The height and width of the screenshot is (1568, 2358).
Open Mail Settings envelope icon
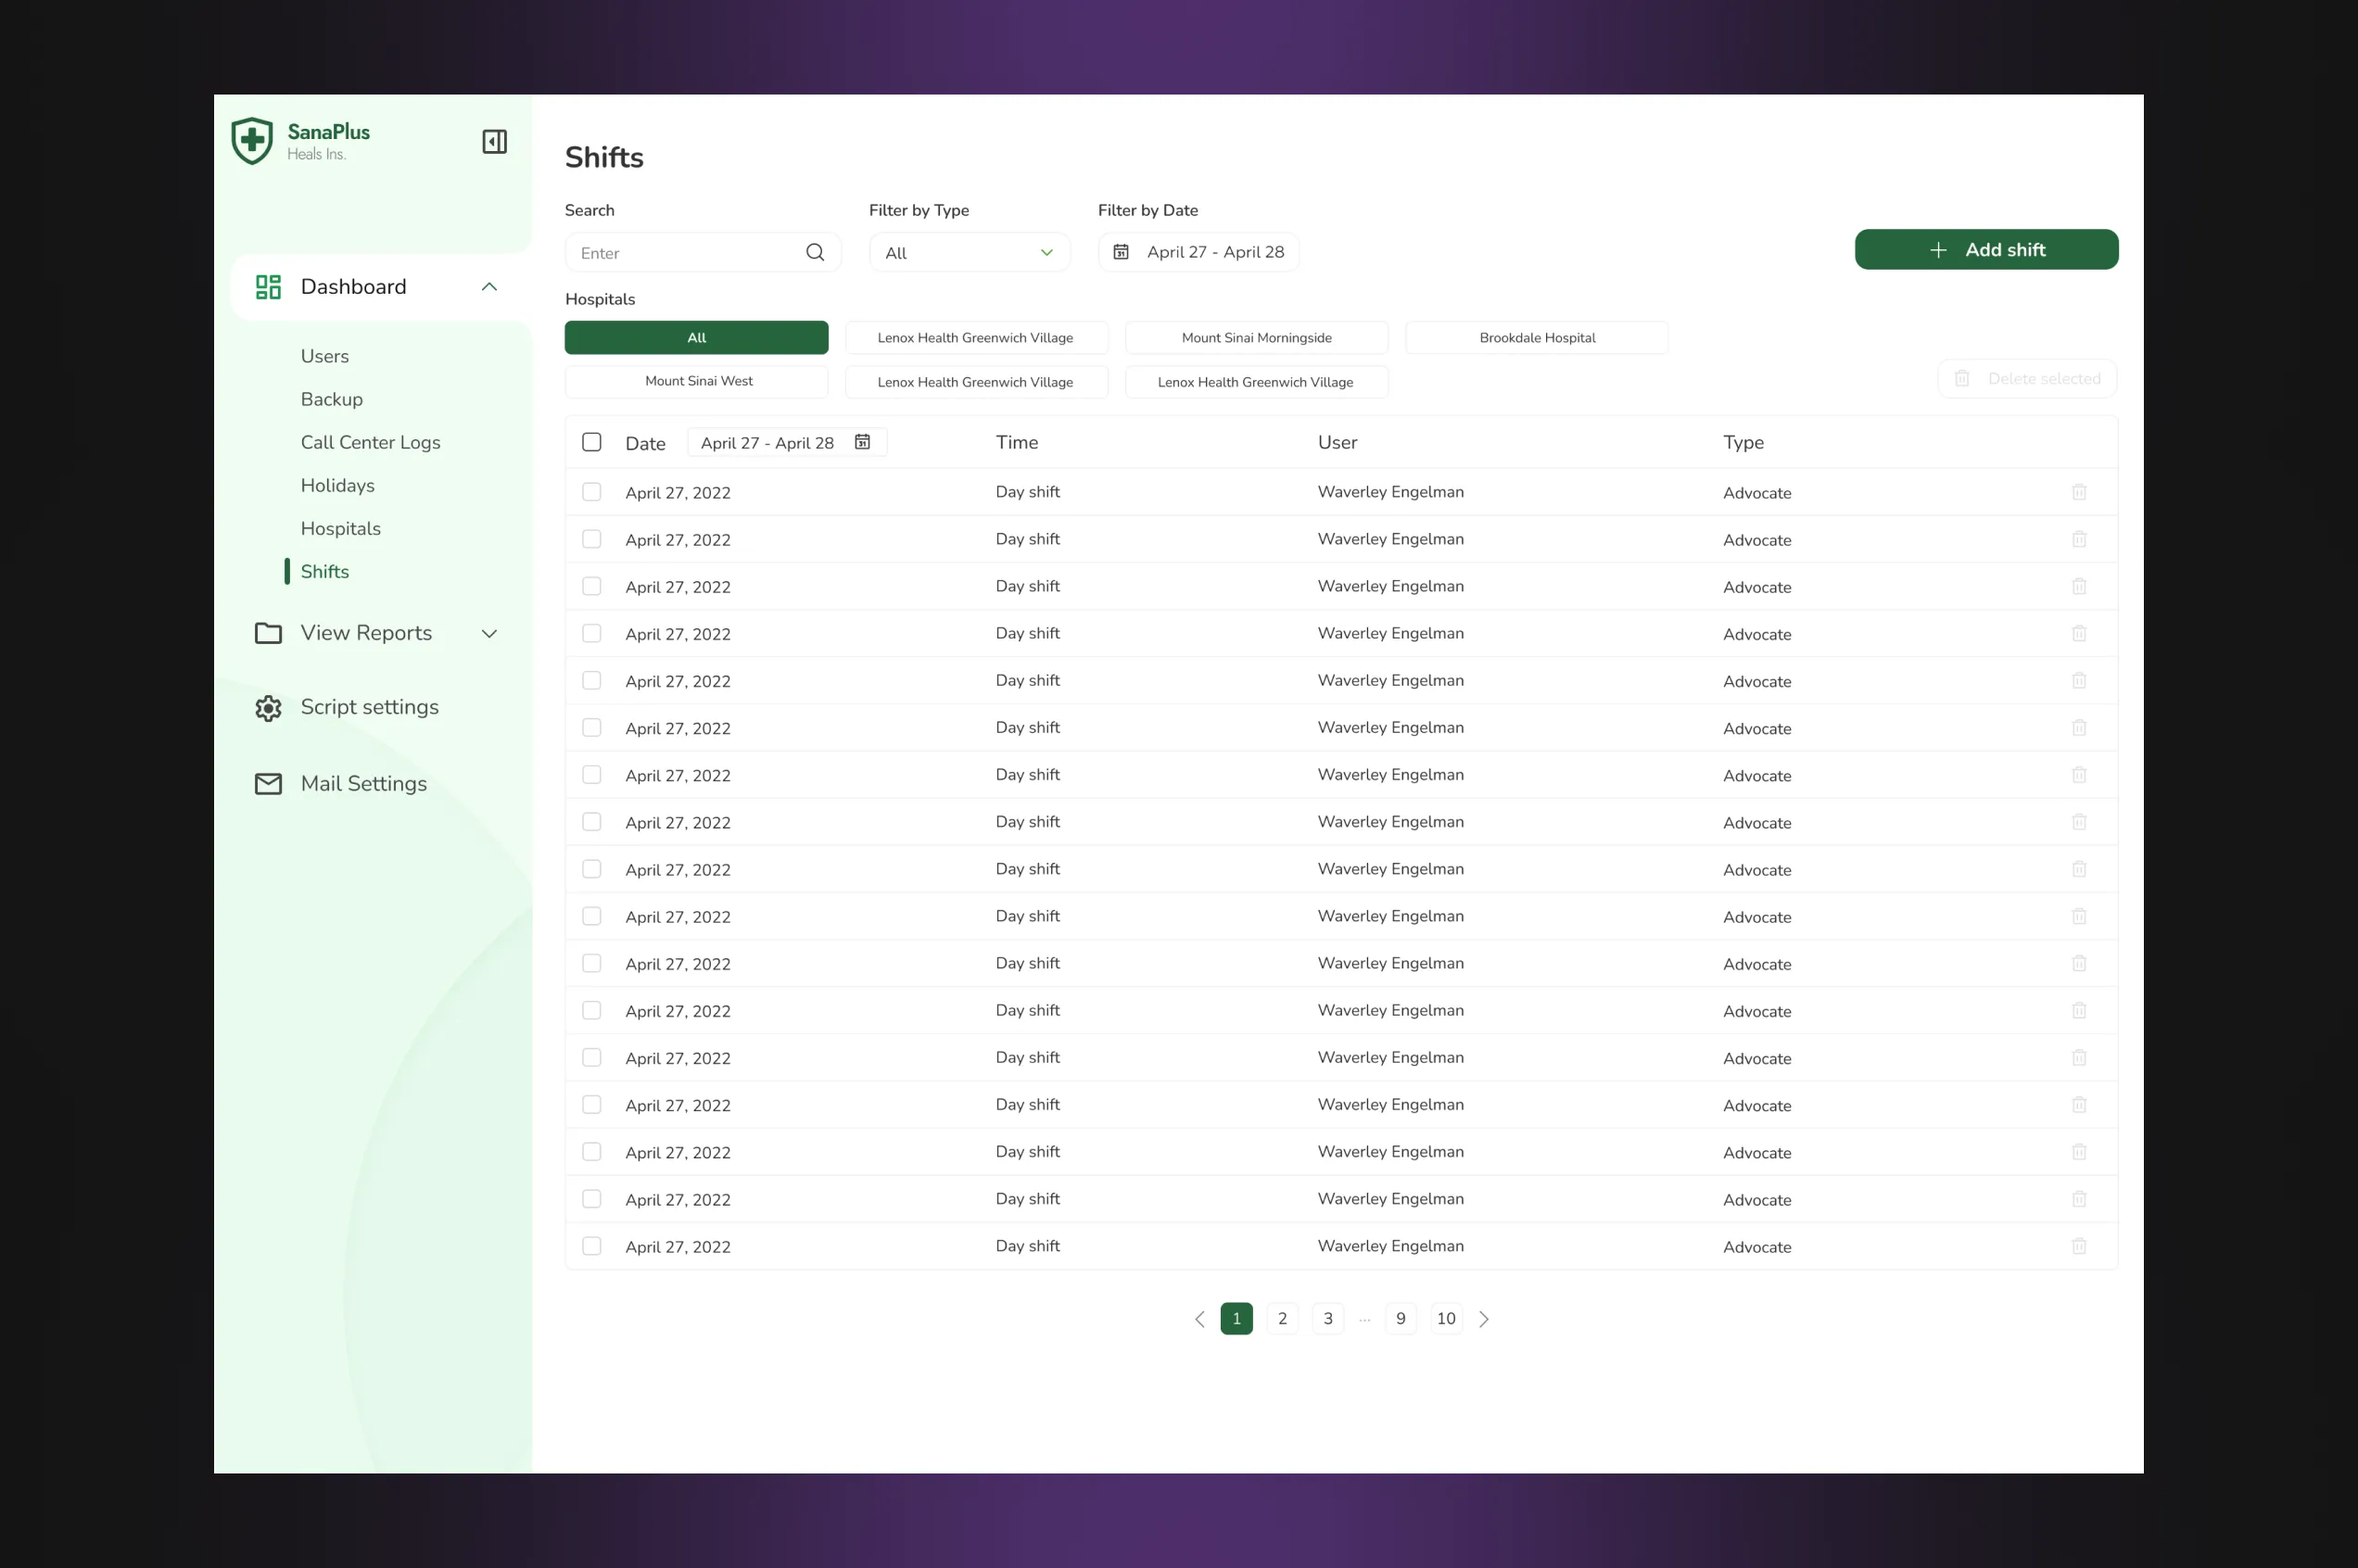[x=268, y=784]
